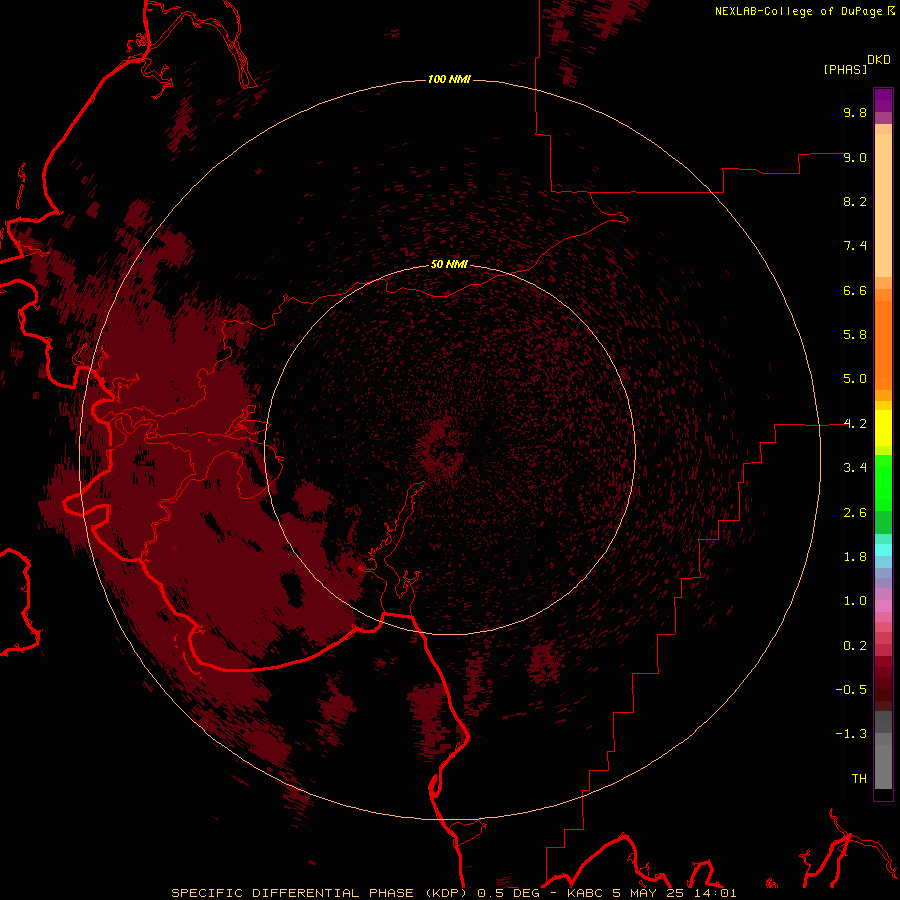Click the 8.2 value on color scale
Viewport: 900px width, 900px height.
tap(855, 201)
